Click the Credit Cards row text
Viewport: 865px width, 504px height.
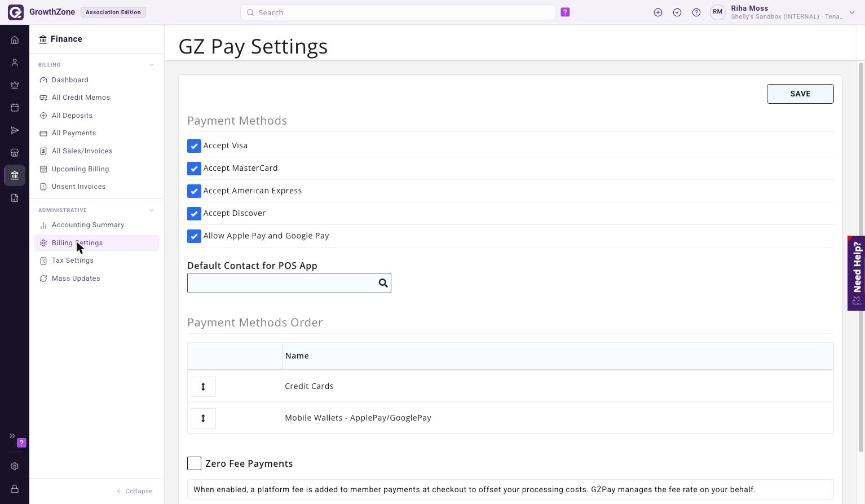[x=309, y=386]
